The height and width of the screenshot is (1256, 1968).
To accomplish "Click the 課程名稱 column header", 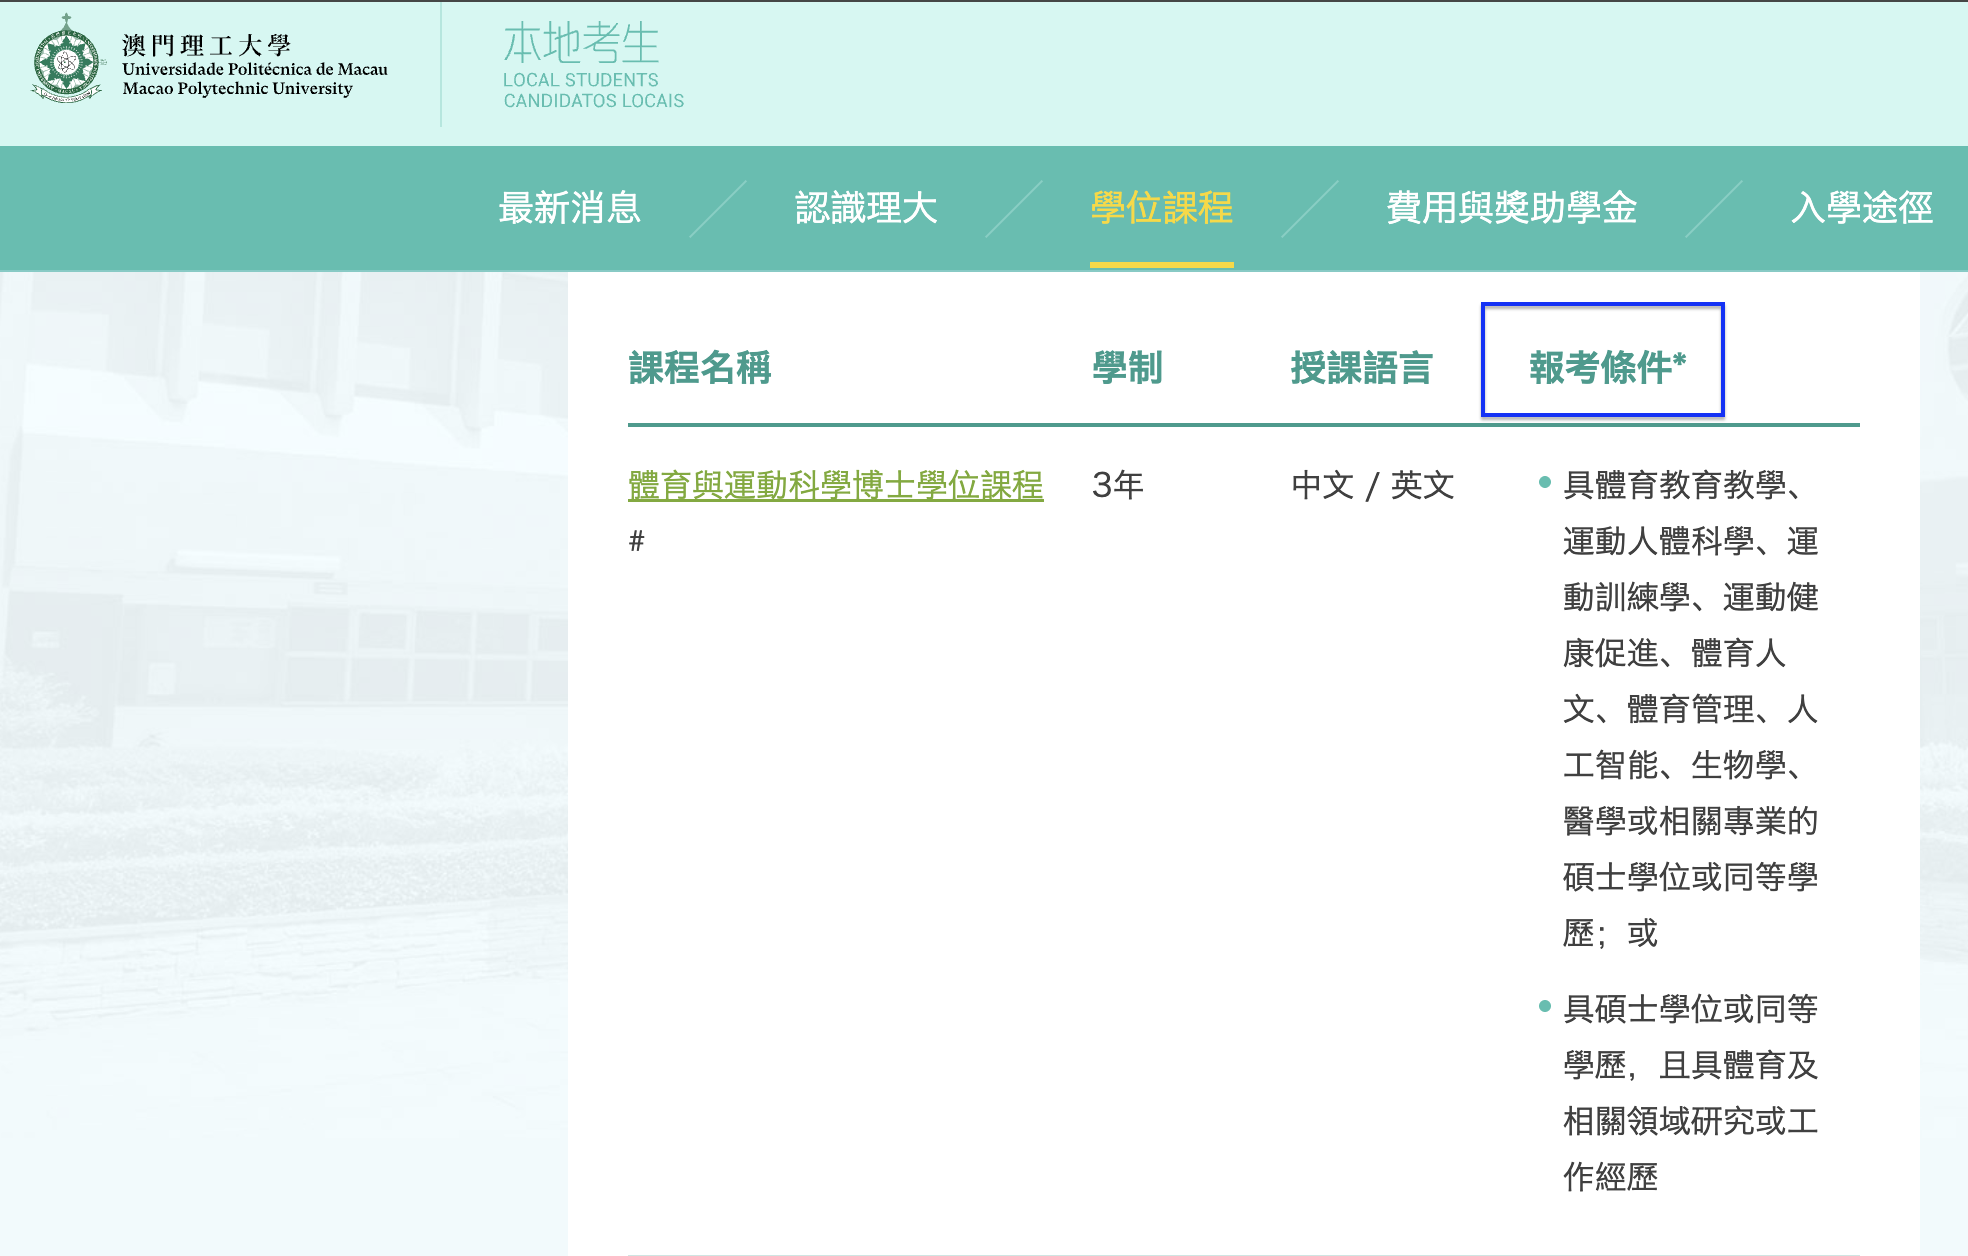I will click(x=700, y=368).
